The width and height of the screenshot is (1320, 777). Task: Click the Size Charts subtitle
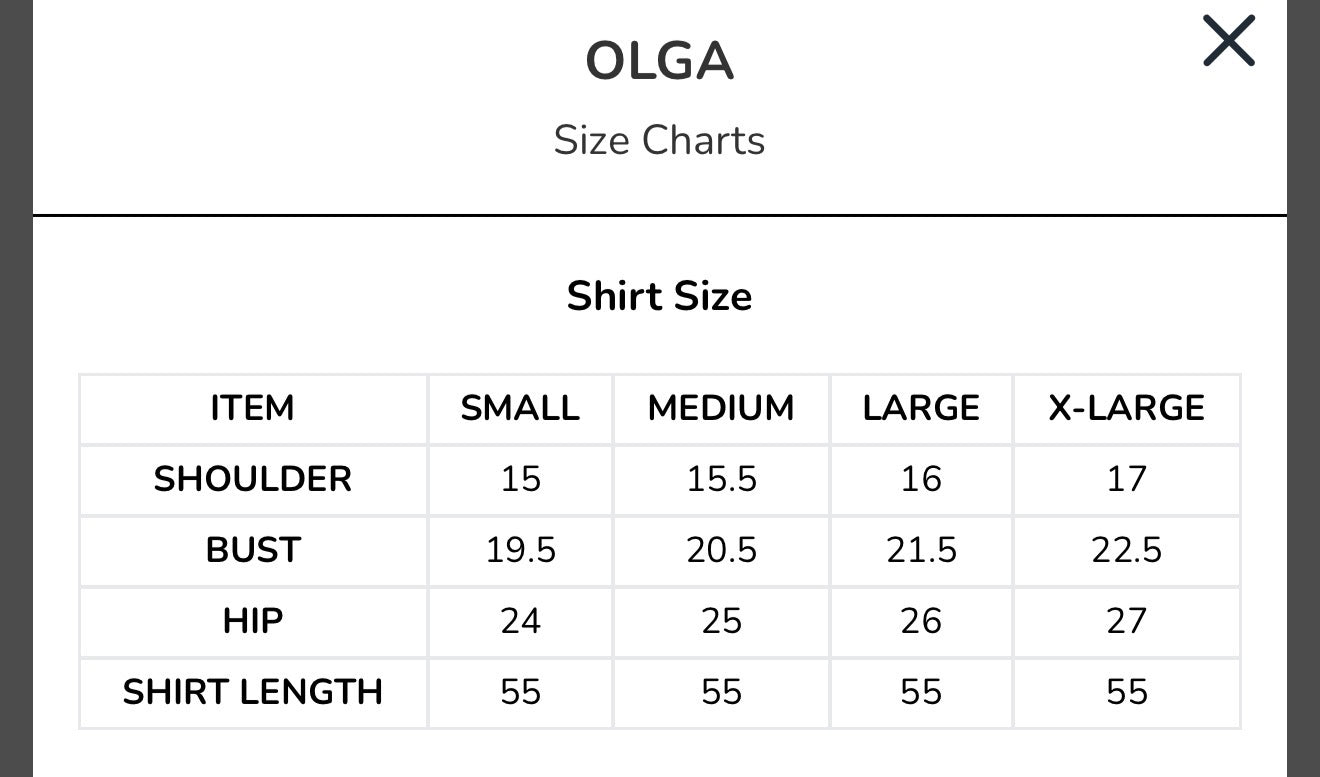660,140
